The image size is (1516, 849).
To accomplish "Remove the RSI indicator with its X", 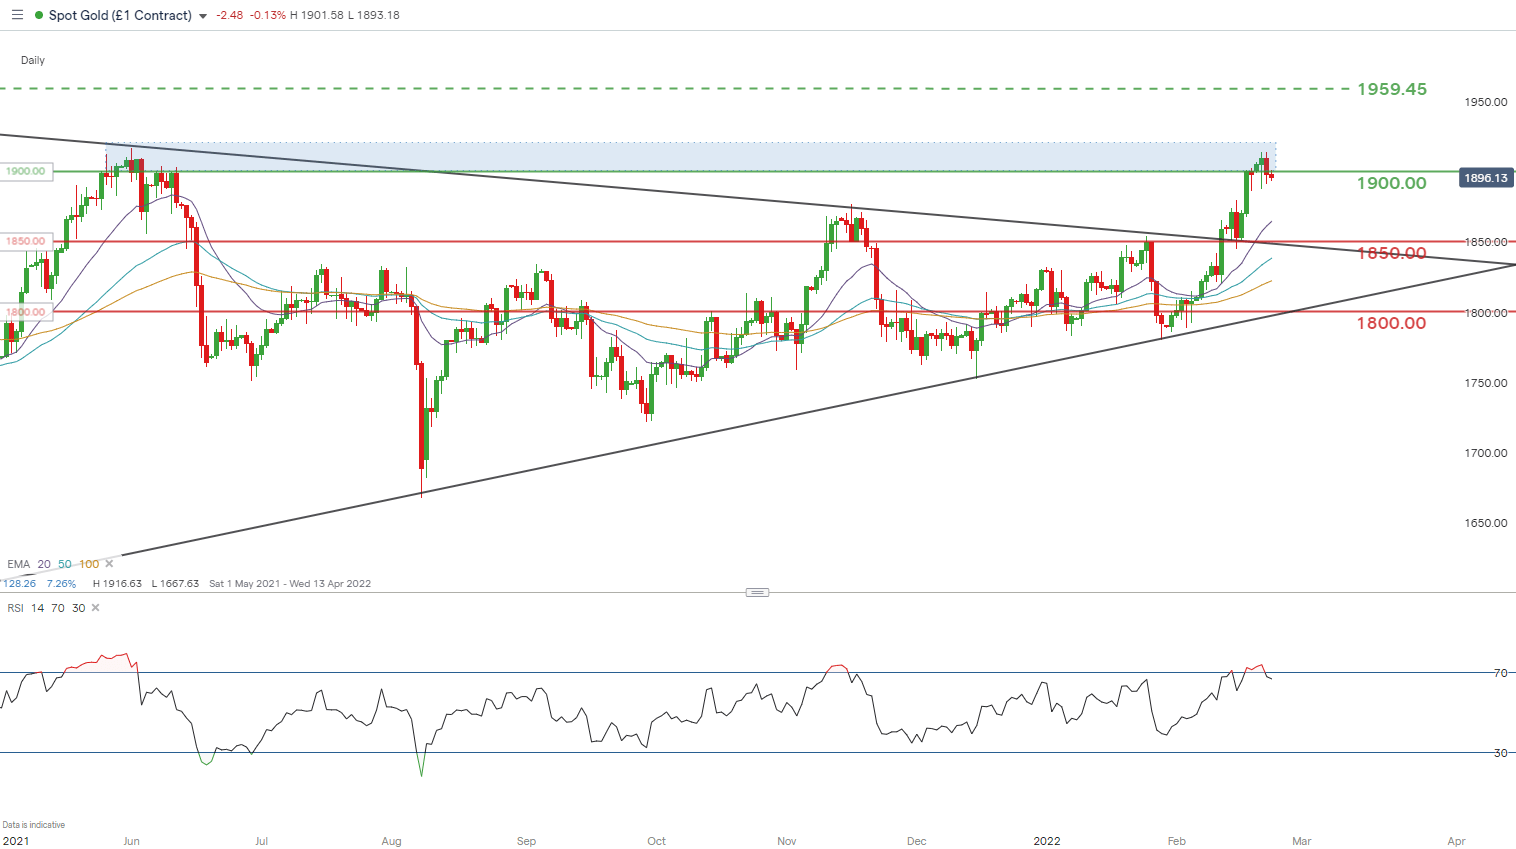I will pyautogui.click(x=96, y=608).
